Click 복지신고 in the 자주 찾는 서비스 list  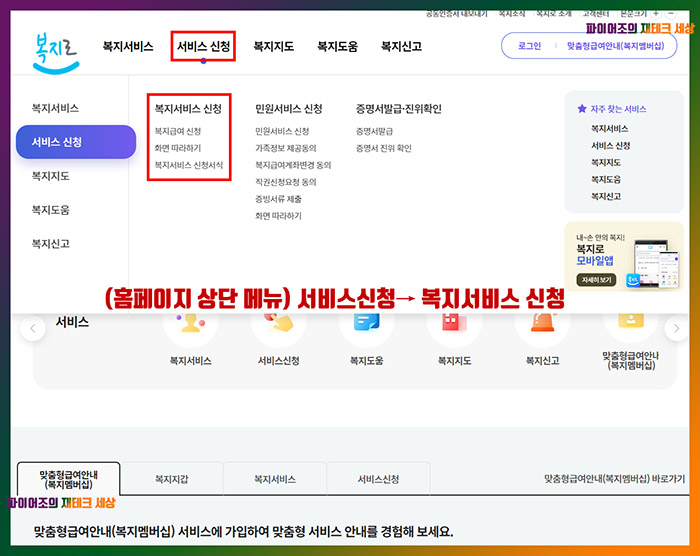click(606, 196)
